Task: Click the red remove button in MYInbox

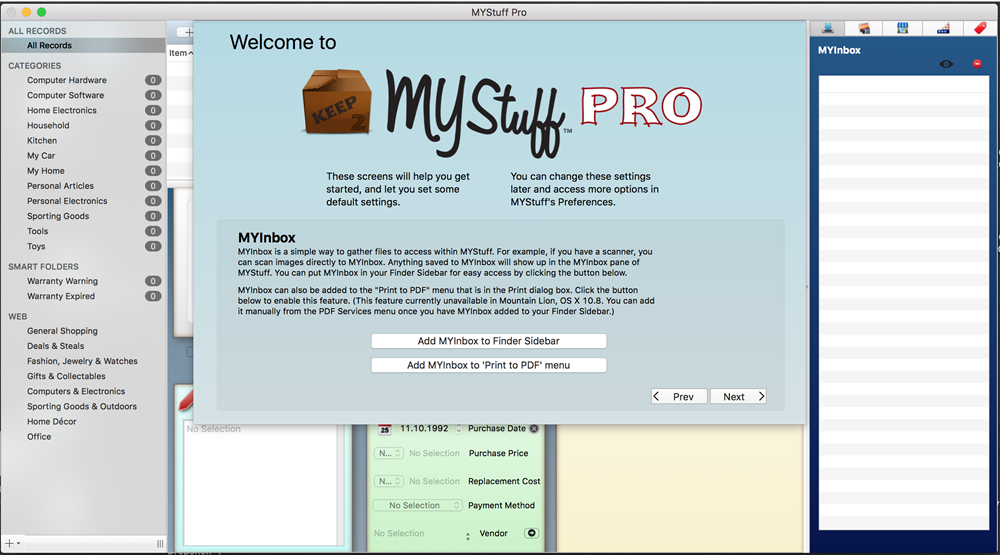Action: point(977,64)
